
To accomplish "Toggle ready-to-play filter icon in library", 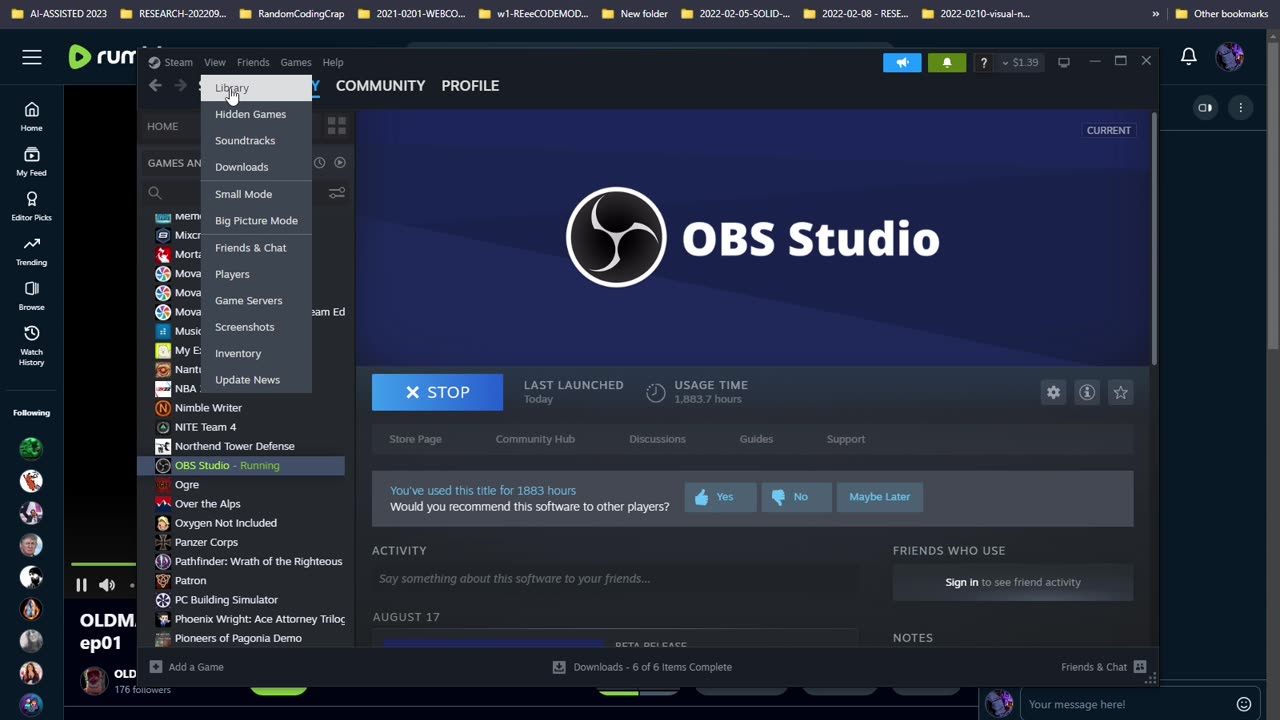I will (x=340, y=162).
